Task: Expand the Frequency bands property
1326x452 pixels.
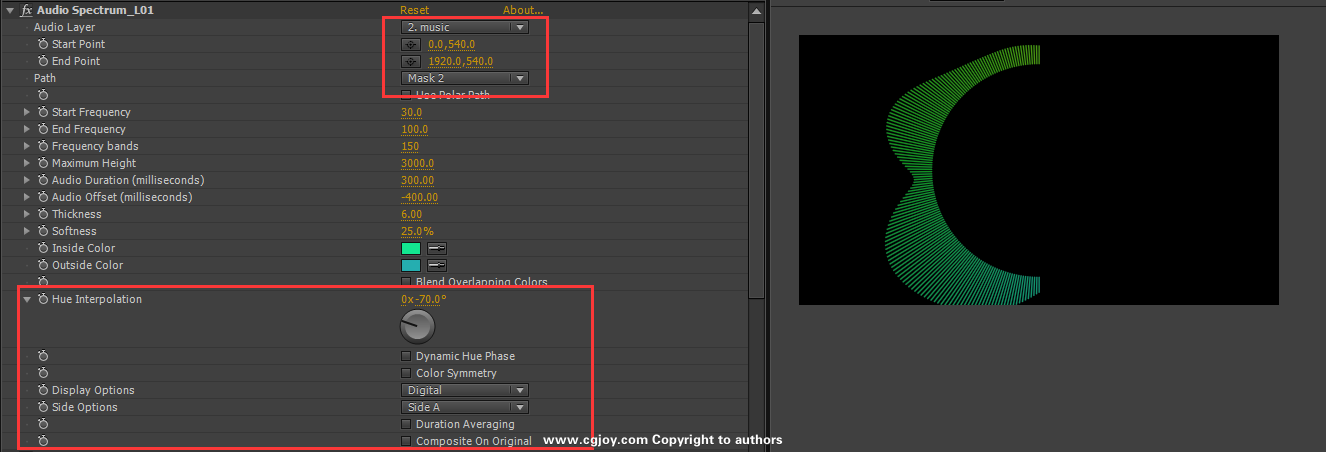Action: click(27, 146)
